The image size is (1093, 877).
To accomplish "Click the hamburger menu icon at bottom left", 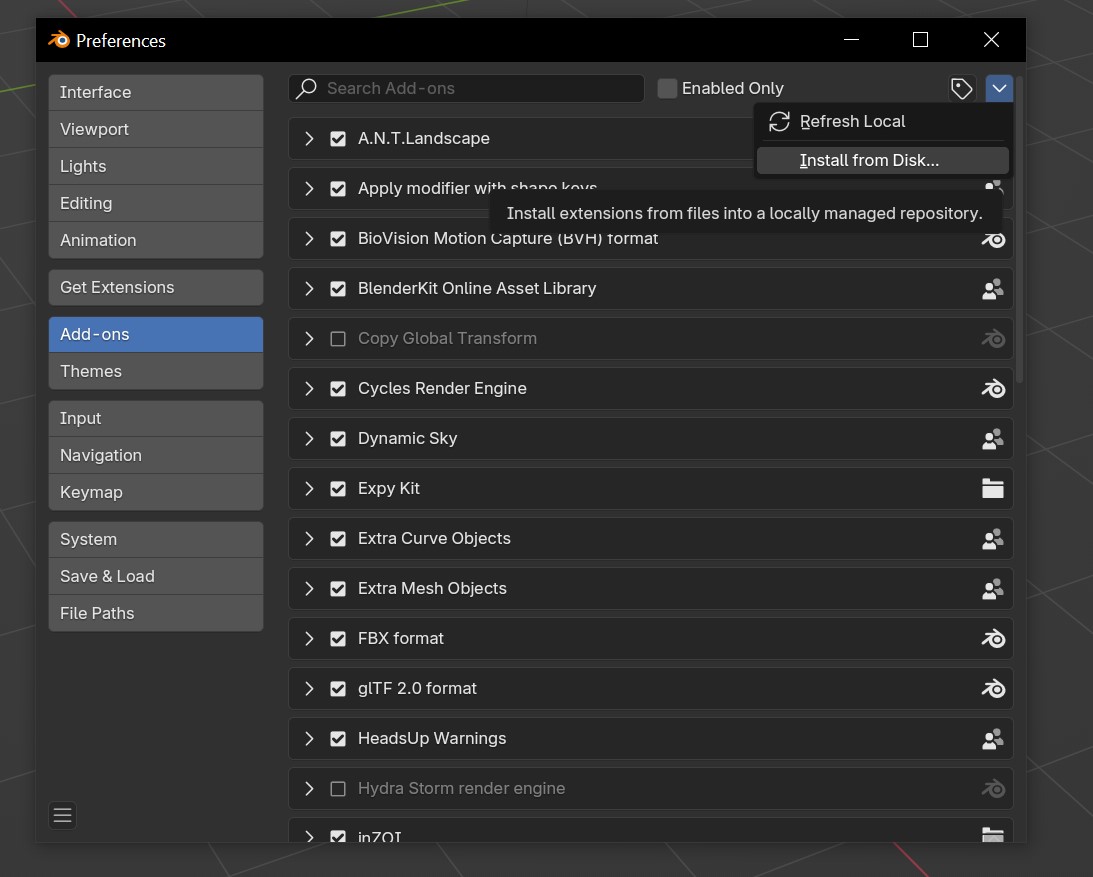I will coord(63,815).
